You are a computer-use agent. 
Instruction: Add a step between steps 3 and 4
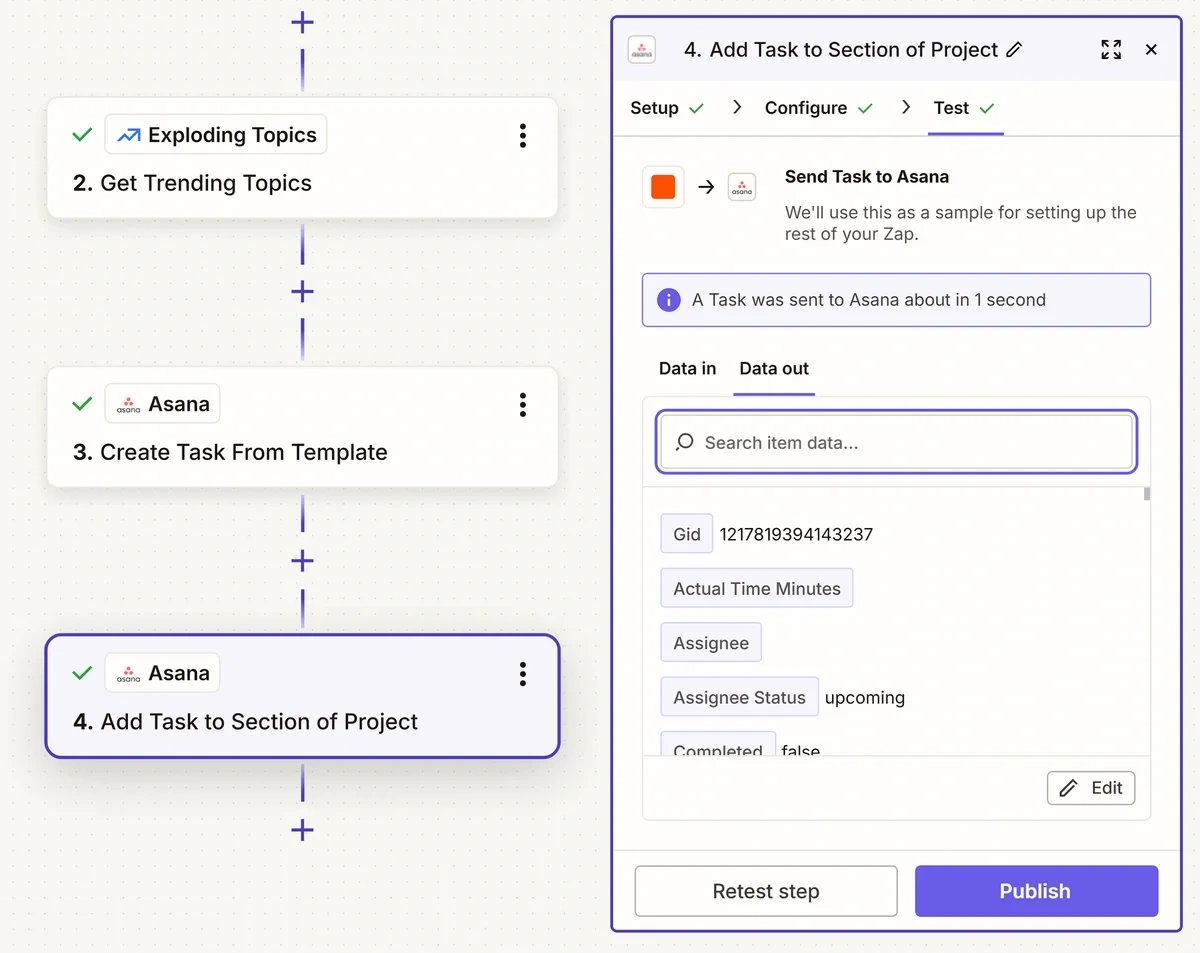tap(302, 561)
